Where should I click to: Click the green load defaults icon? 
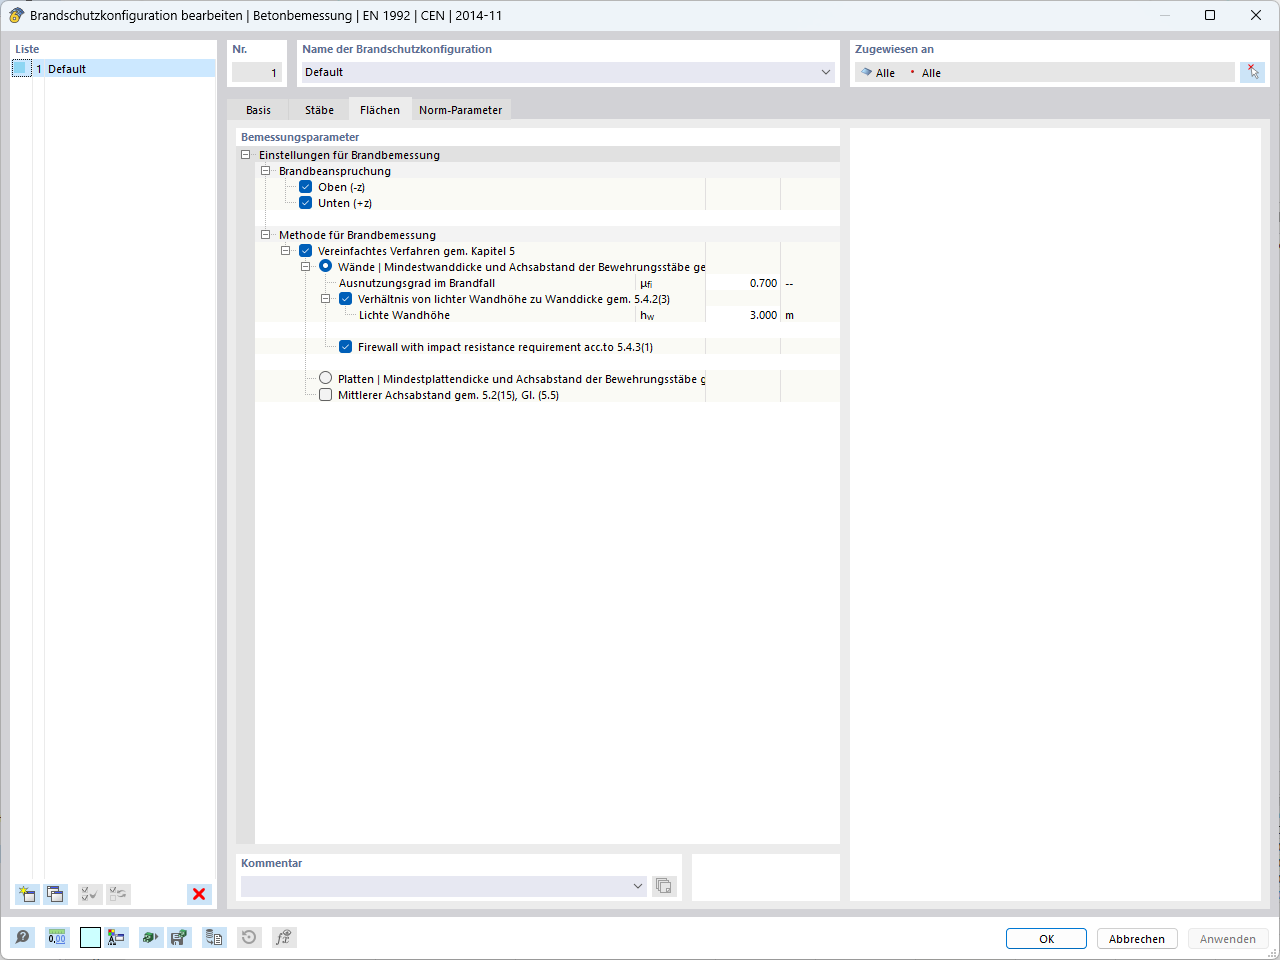click(x=150, y=937)
